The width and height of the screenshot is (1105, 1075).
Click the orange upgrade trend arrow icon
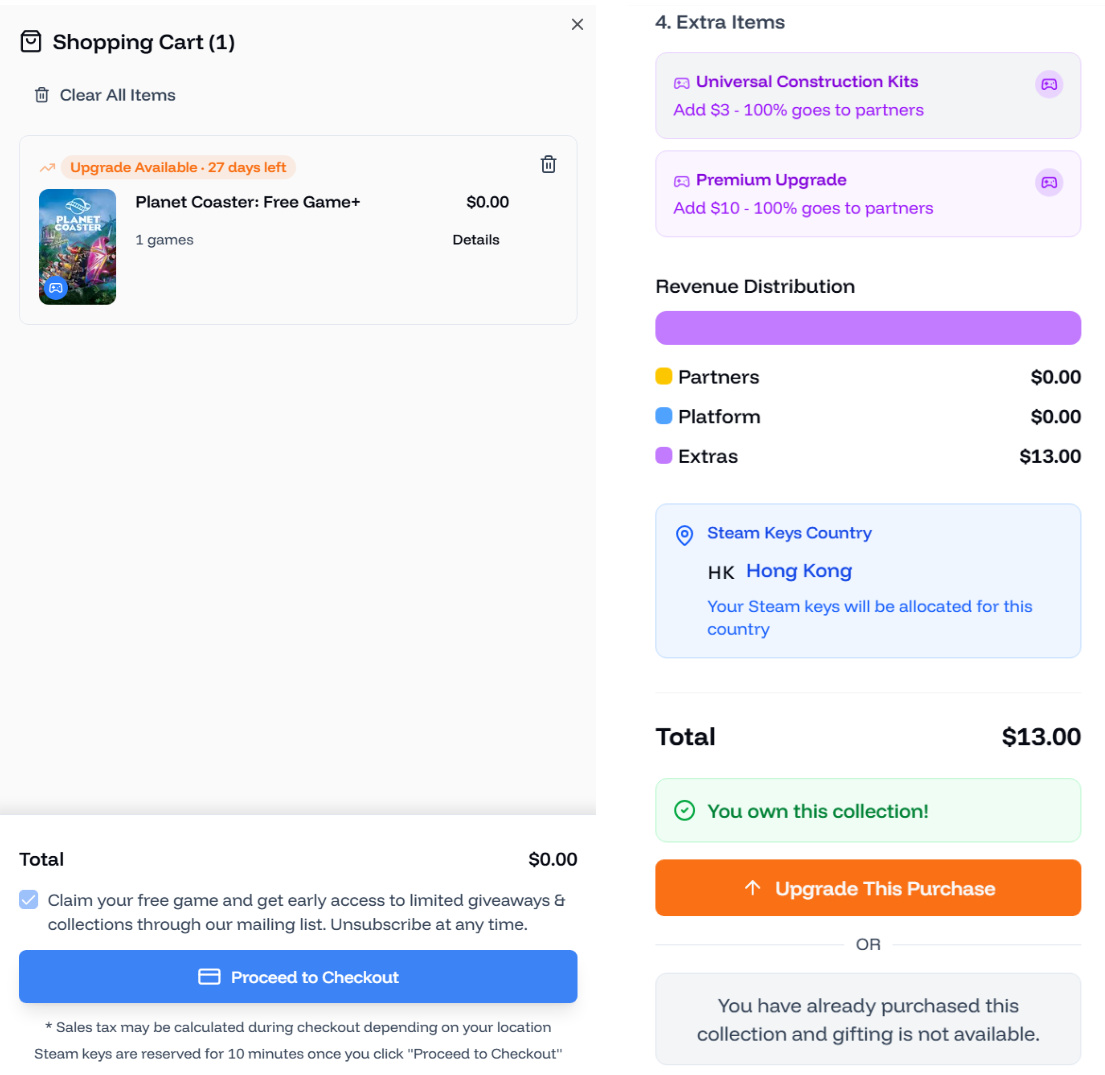coord(47,168)
